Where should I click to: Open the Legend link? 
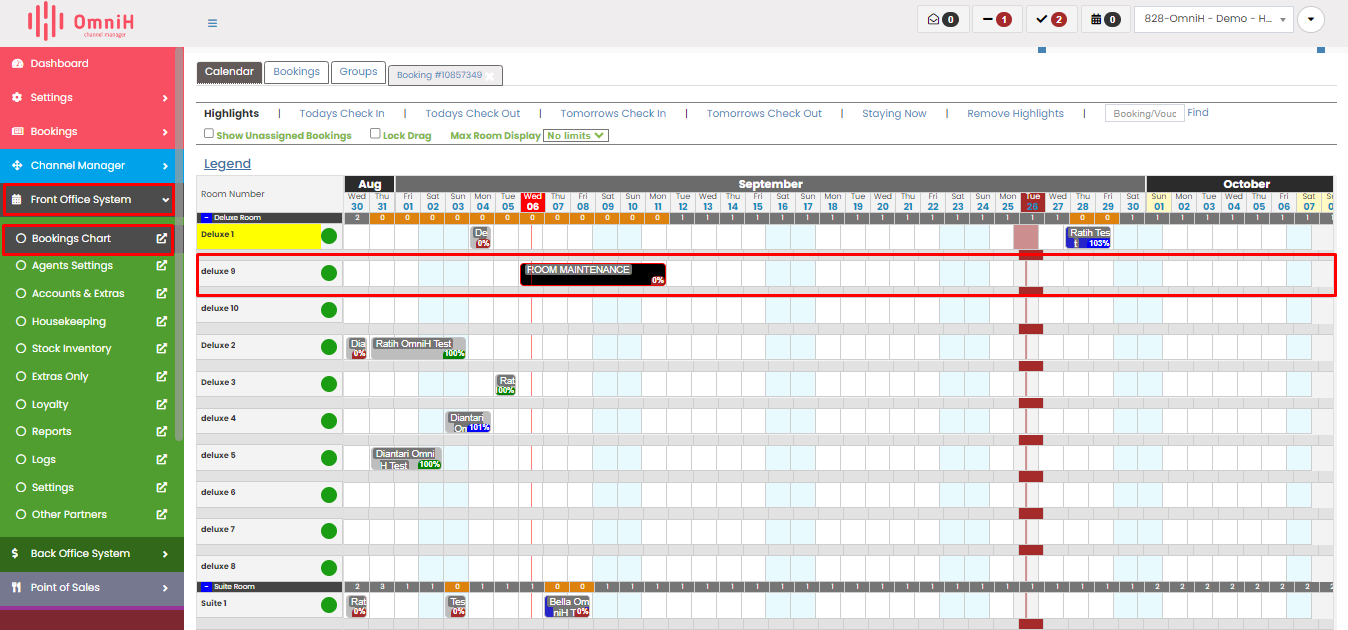(x=227, y=164)
